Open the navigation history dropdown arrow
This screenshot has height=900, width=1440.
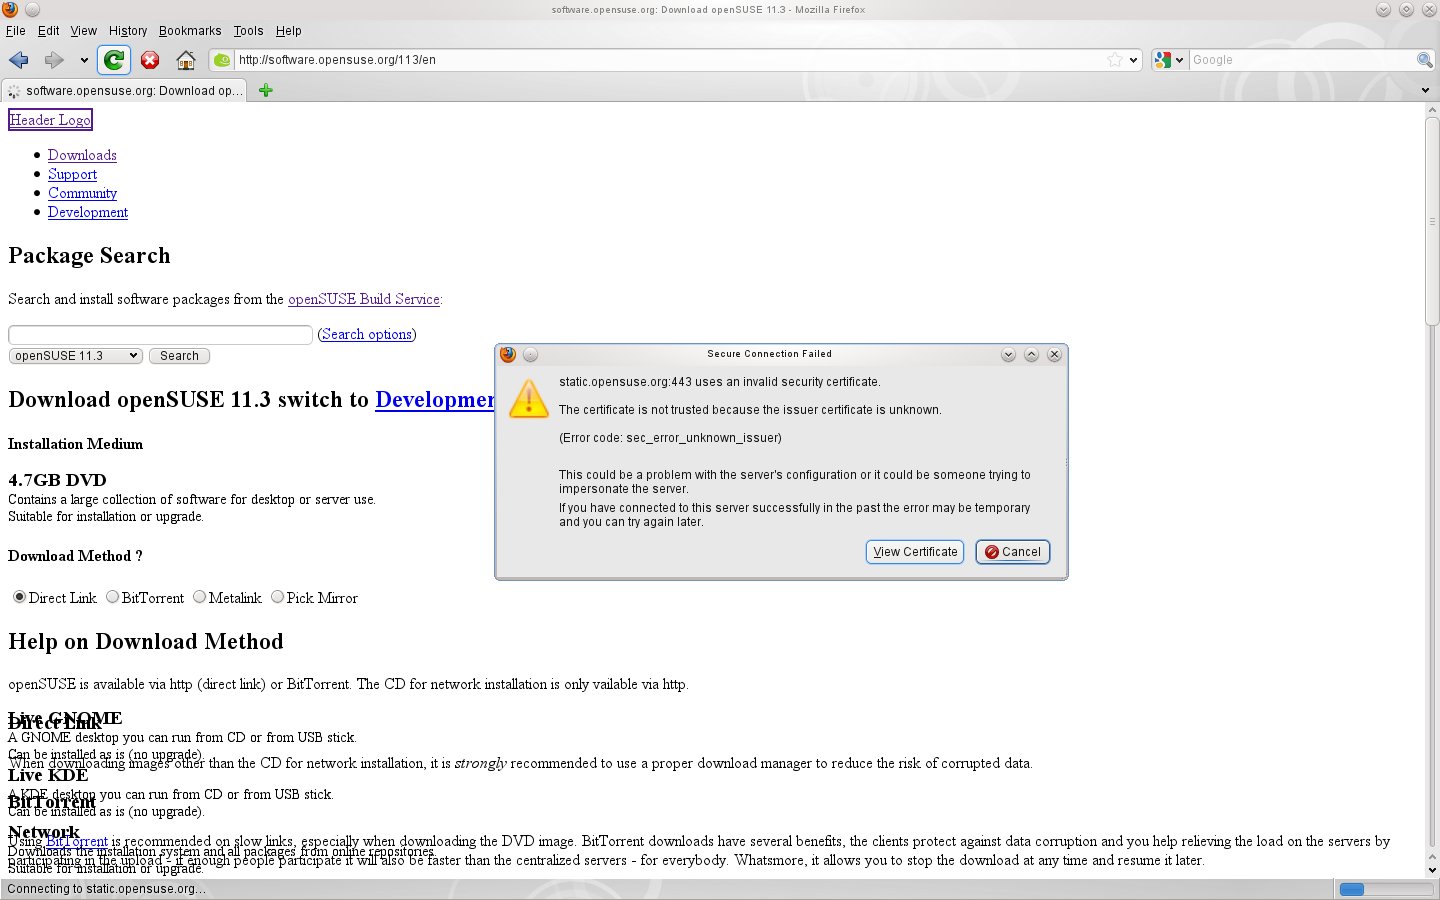(x=84, y=60)
